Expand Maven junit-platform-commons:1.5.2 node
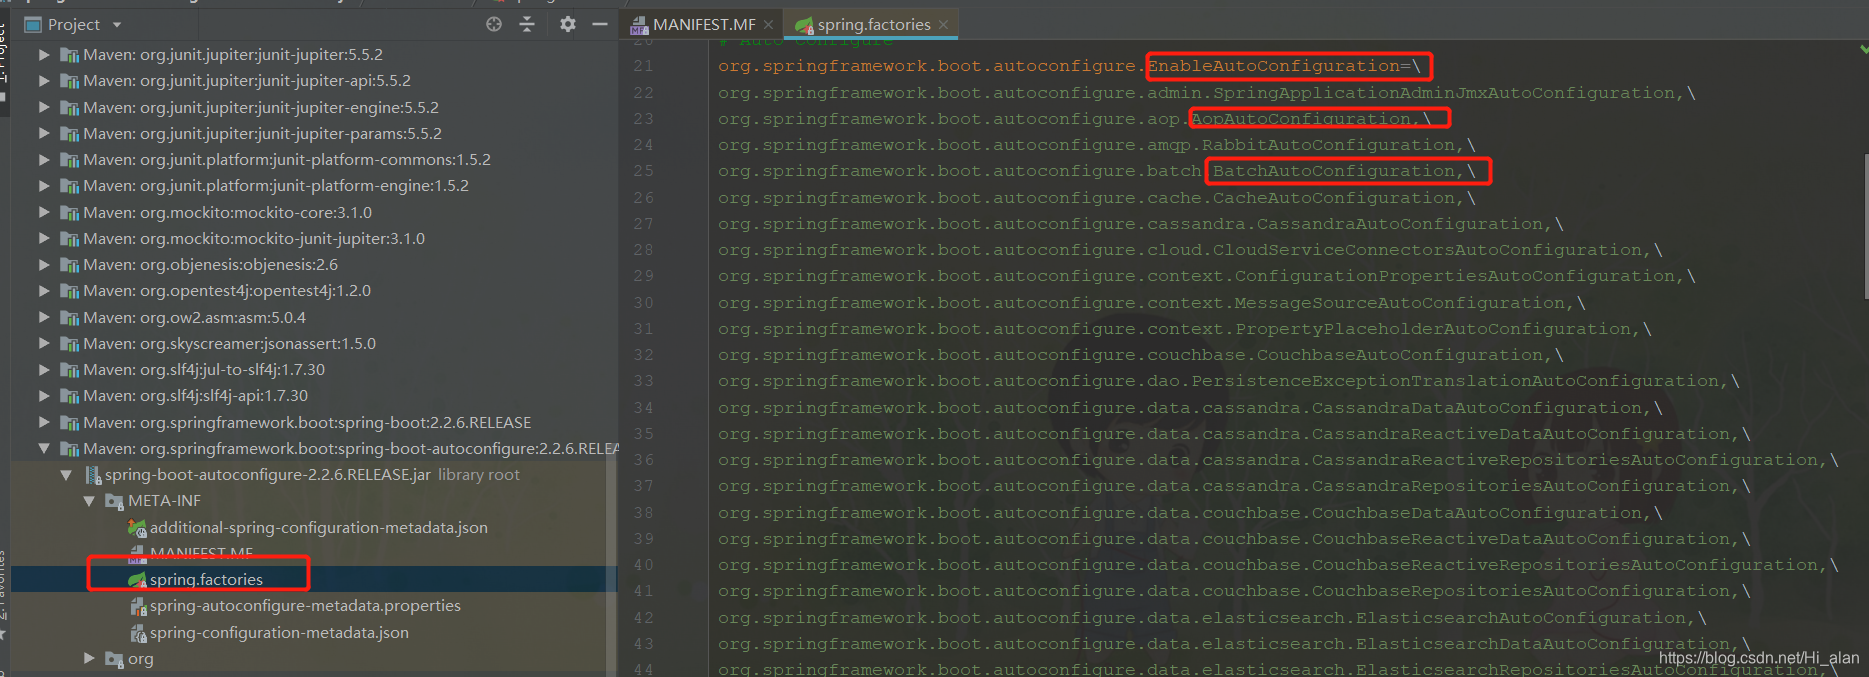The width and height of the screenshot is (1869, 677). click(x=44, y=159)
